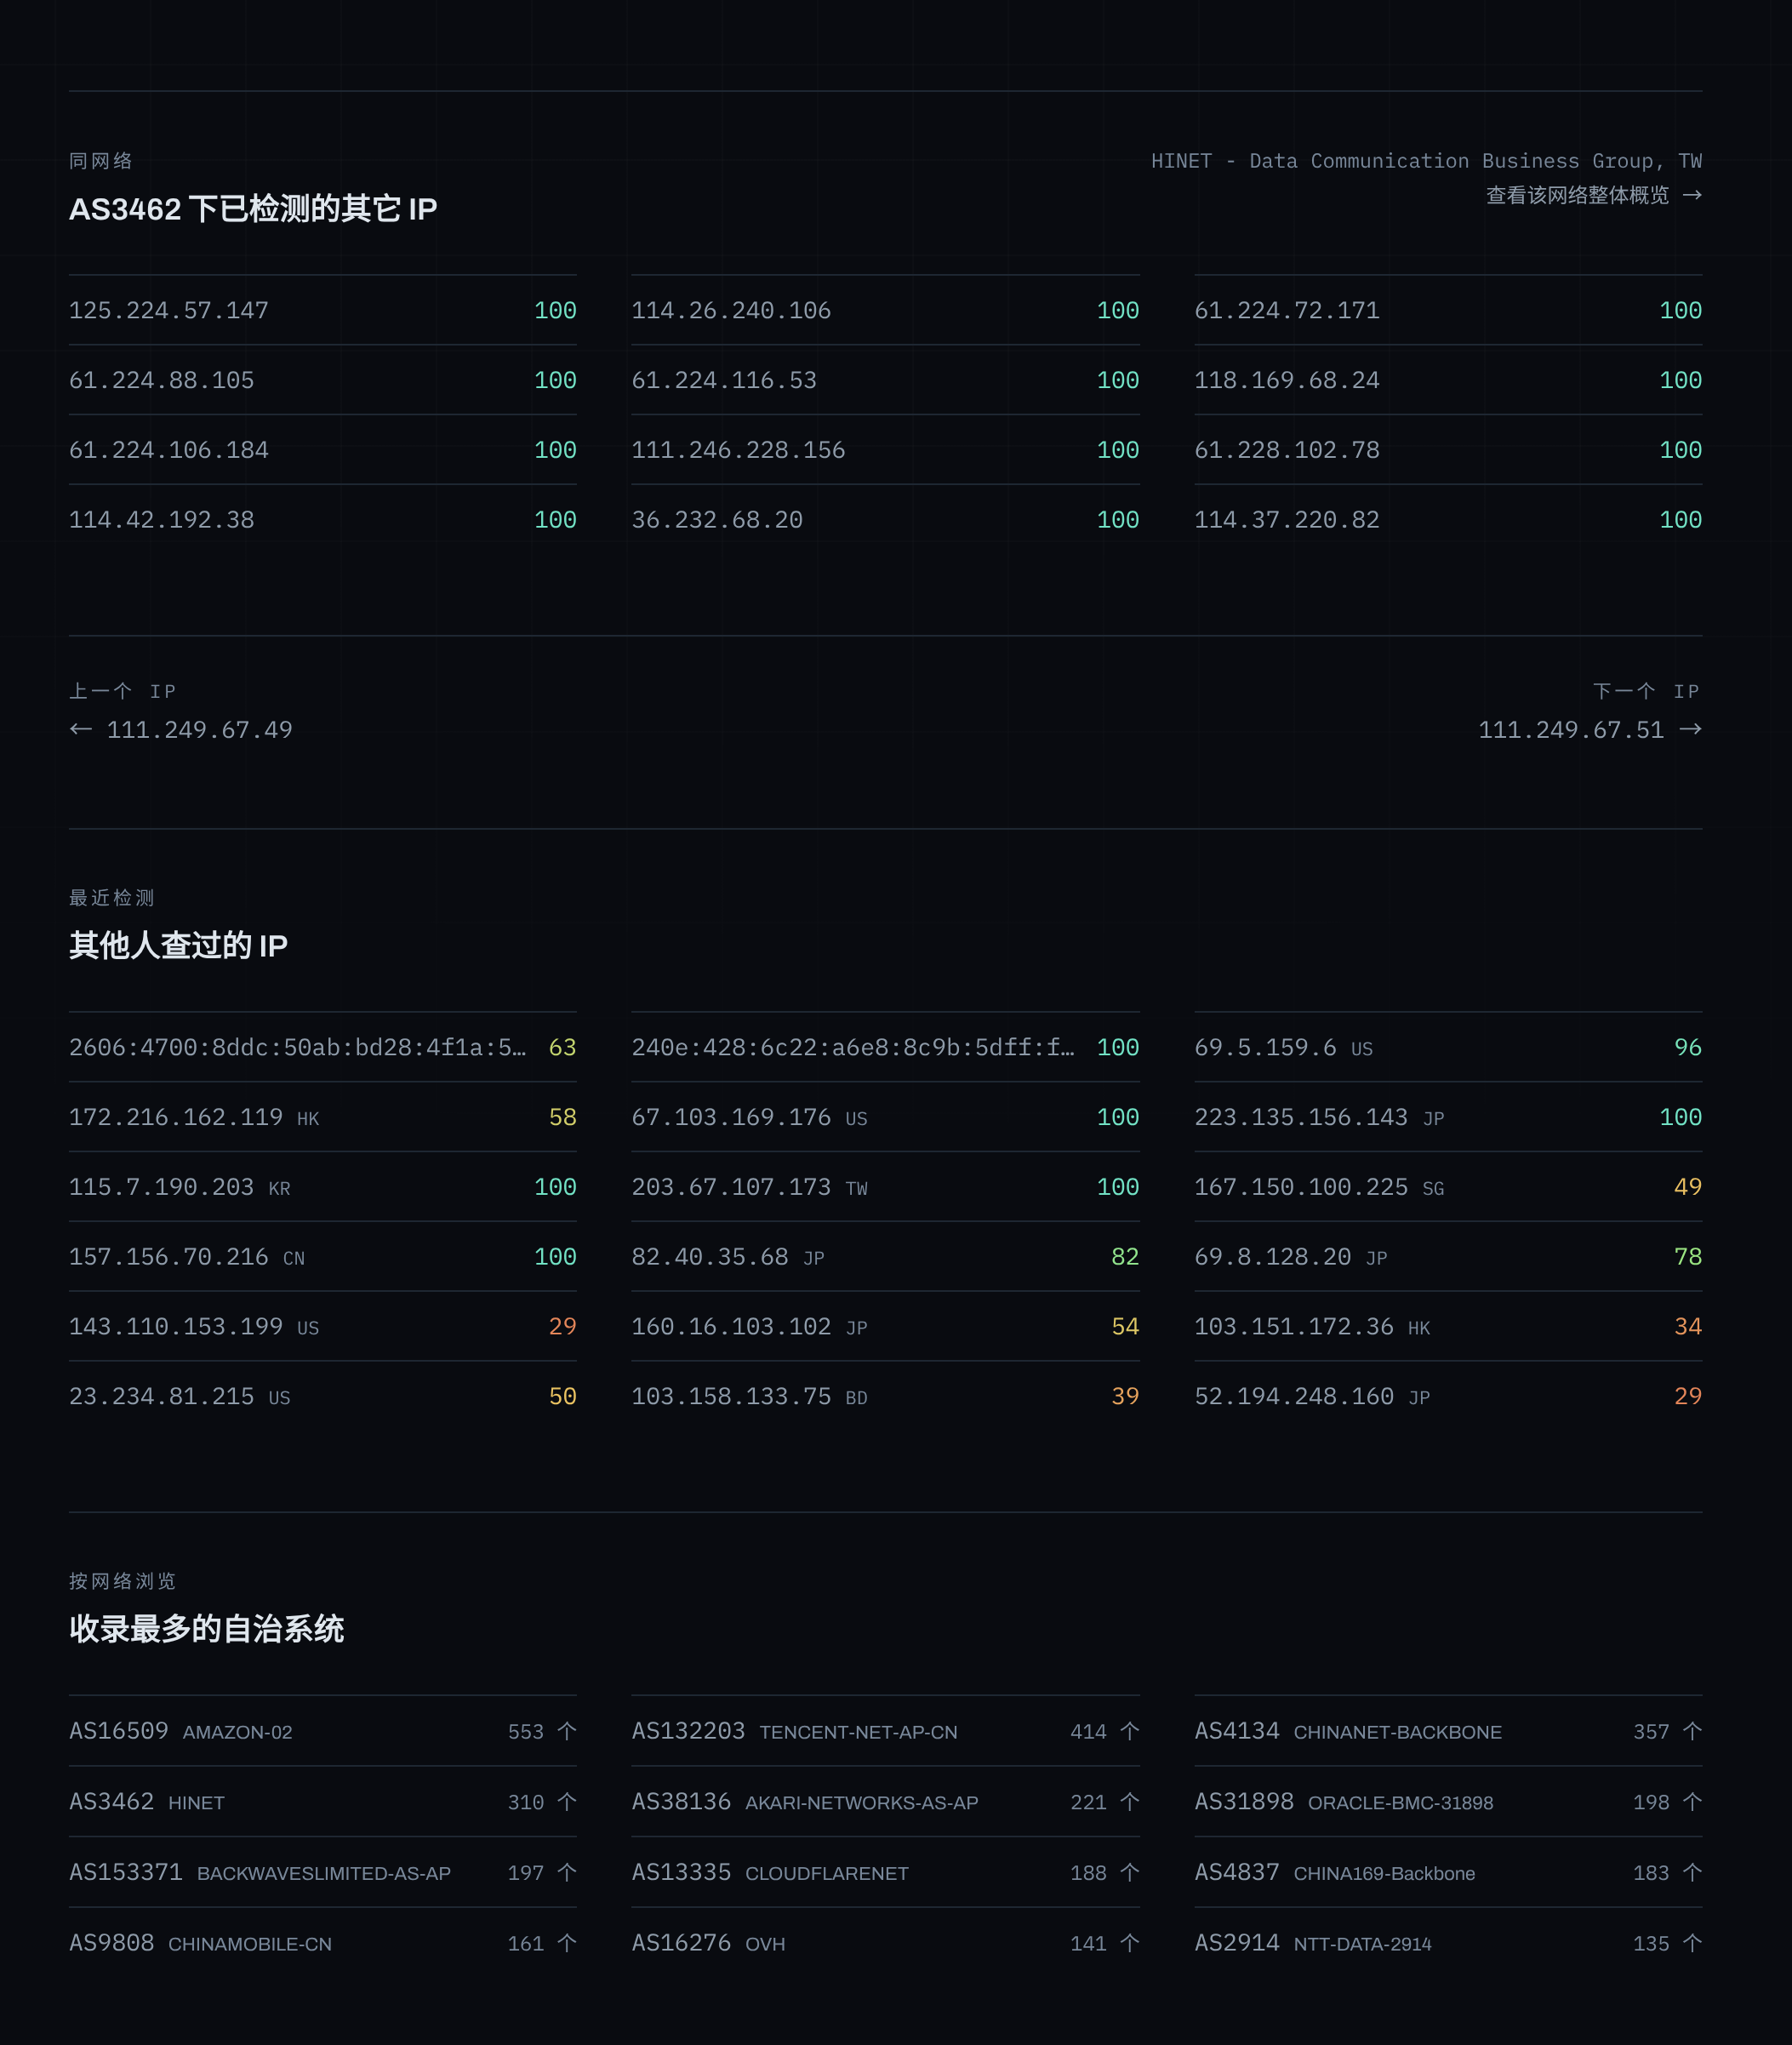Image resolution: width=1792 pixels, height=2045 pixels.
Task: Select the 203.67.107.173 TW entry
Action: (x=885, y=1187)
